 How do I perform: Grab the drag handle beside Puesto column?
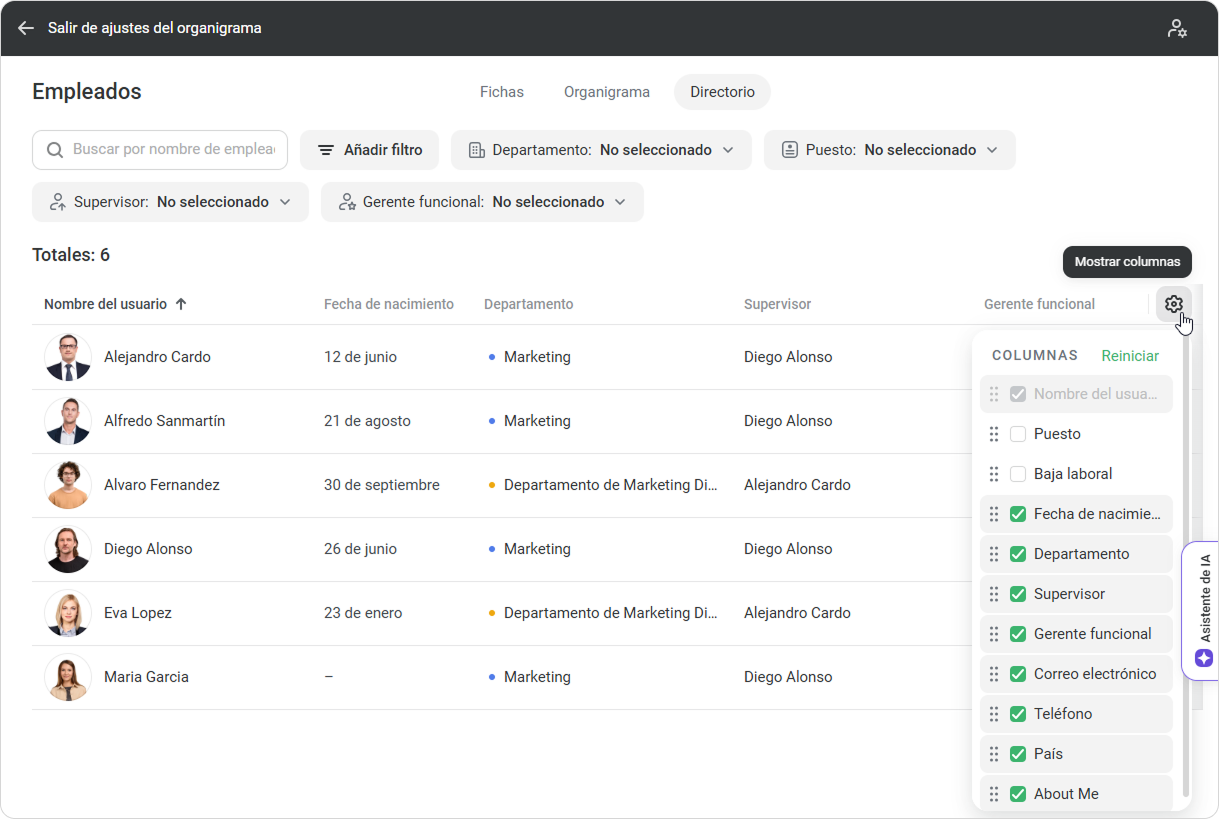994,434
